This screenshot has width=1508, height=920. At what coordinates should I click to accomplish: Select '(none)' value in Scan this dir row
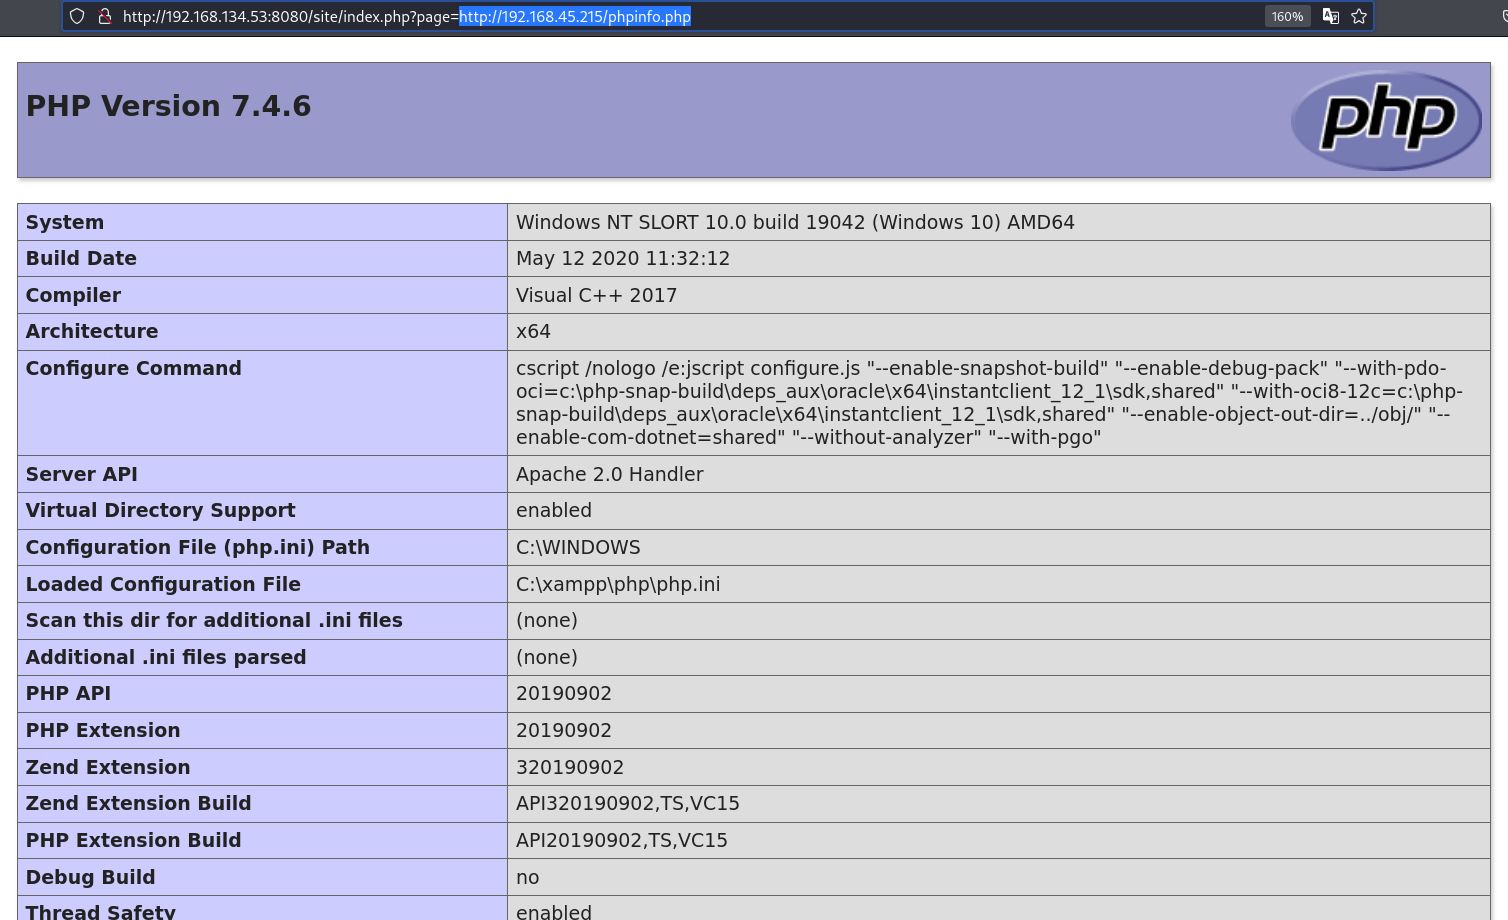[547, 620]
